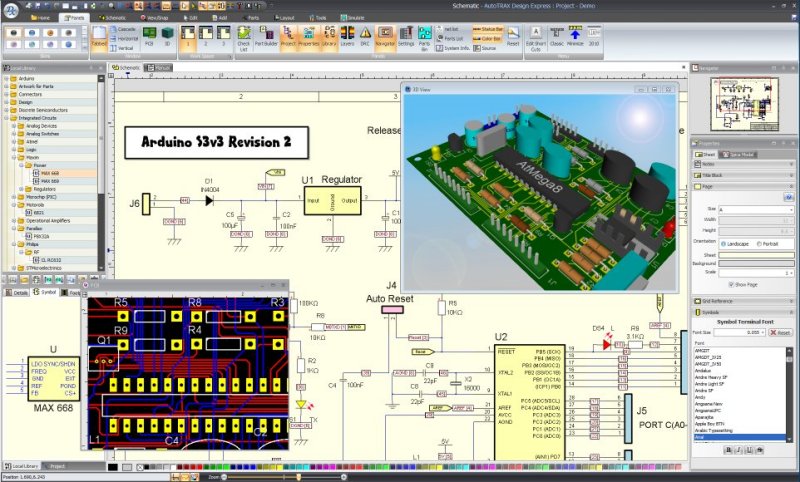
Task: Toggle underline for symbol terminal font
Action: (749, 450)
